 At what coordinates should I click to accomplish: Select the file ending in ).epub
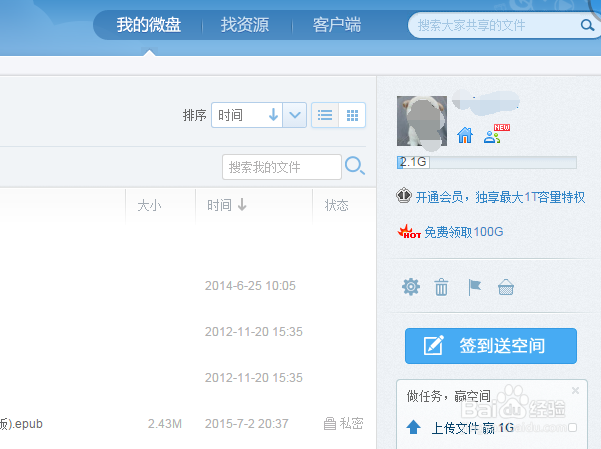21,424
